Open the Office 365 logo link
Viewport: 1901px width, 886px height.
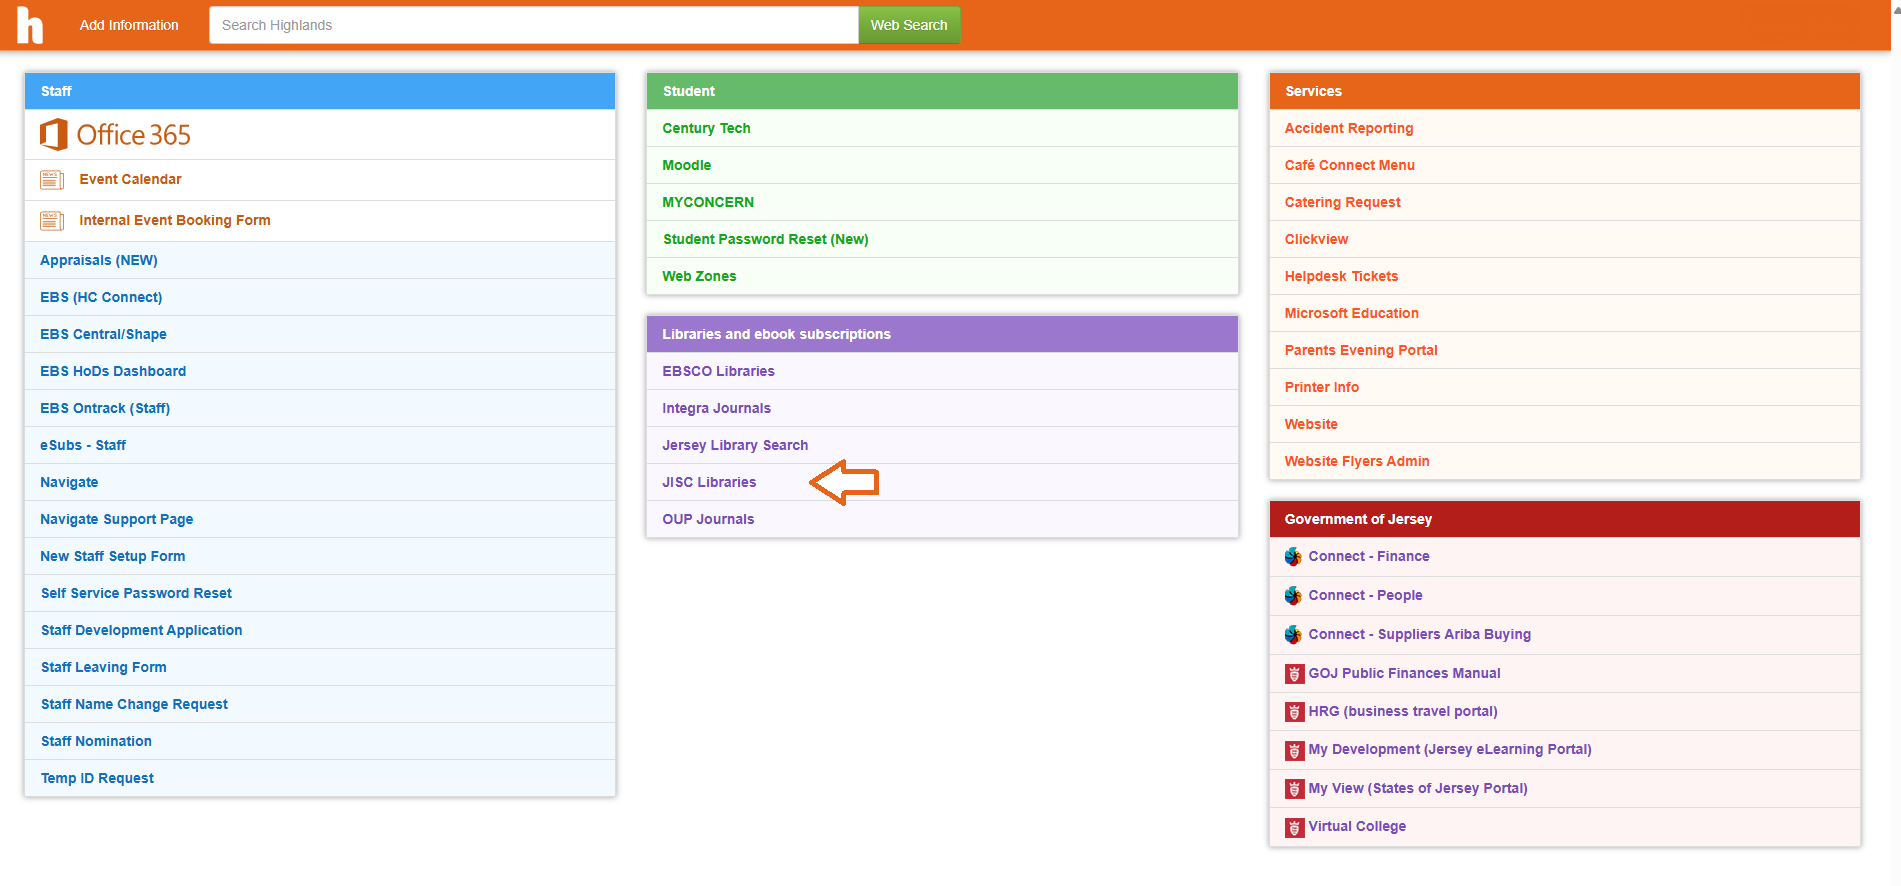pyautogui.click(x=115, y=135)
